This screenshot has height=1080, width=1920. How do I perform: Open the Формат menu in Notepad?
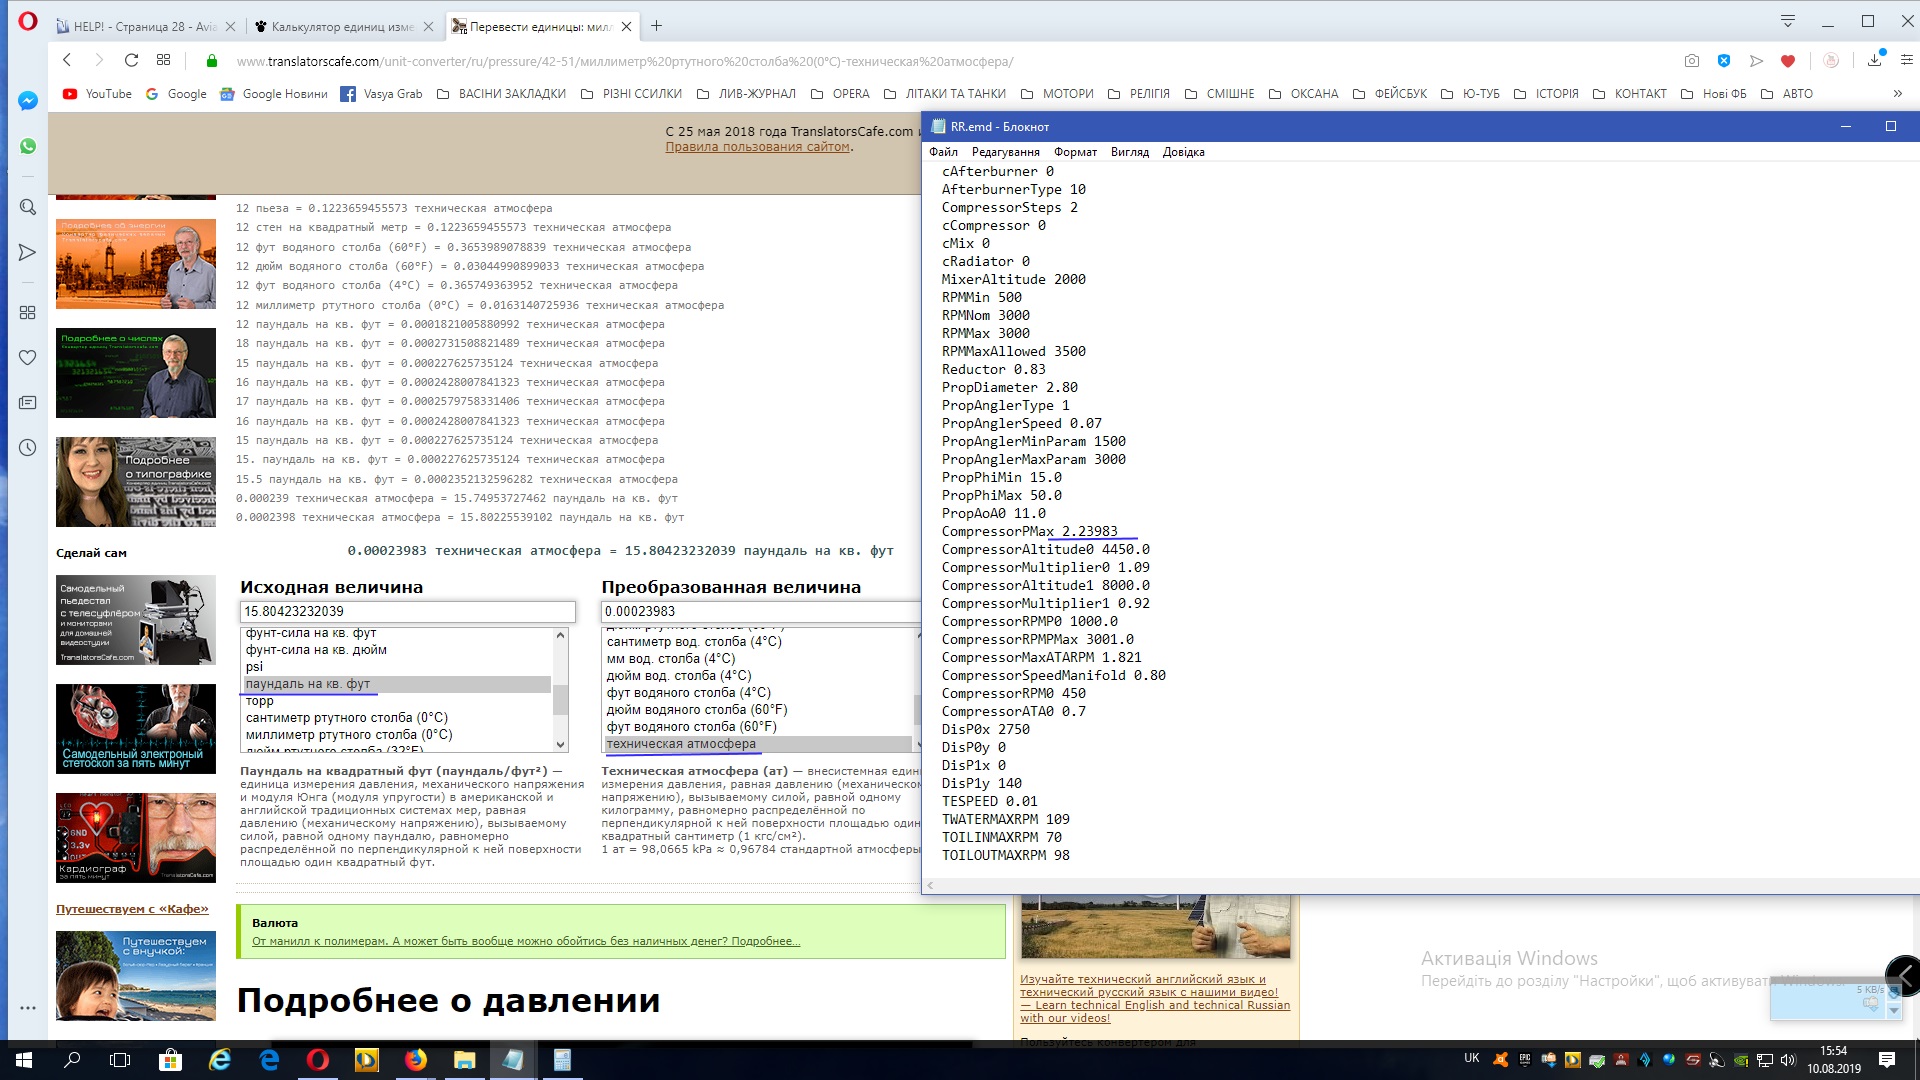click(x=1075, y=152)
